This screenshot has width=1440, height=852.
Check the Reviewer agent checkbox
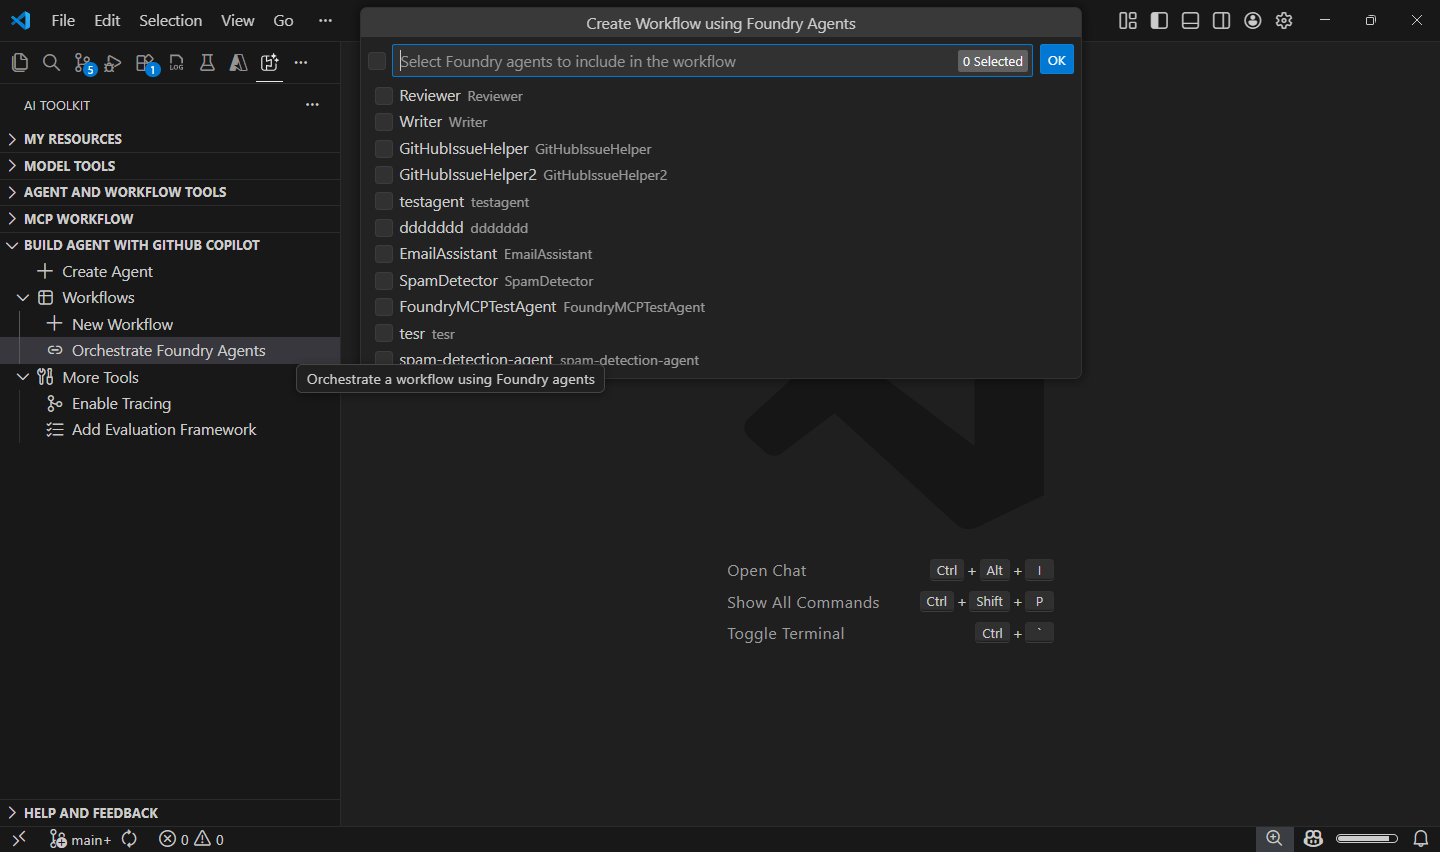click(x=383, y=95)
